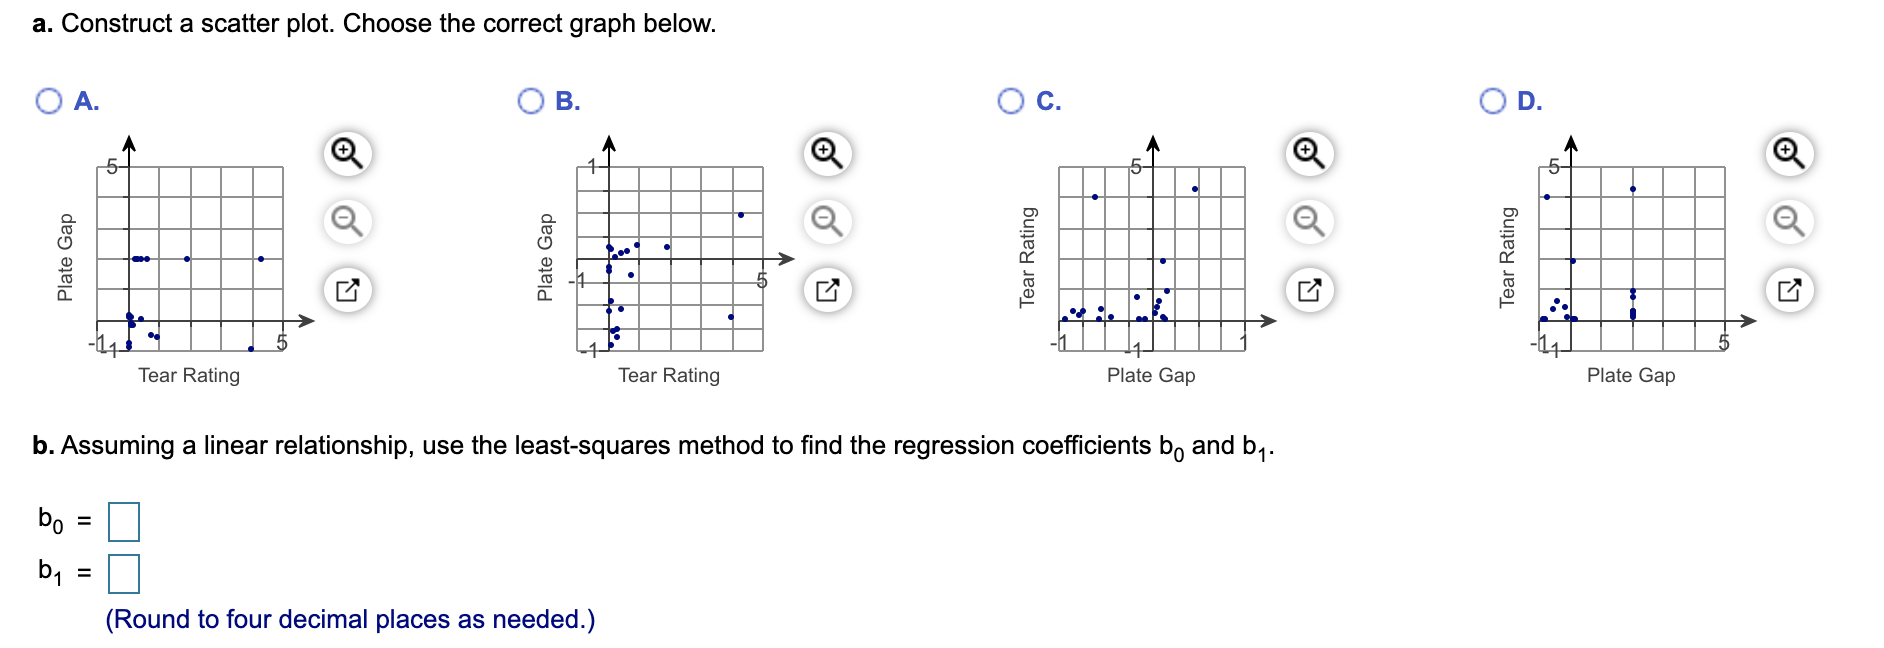The image size is (1884, 648).
Task: Select answer choice D radio button
Action: 1491,100
